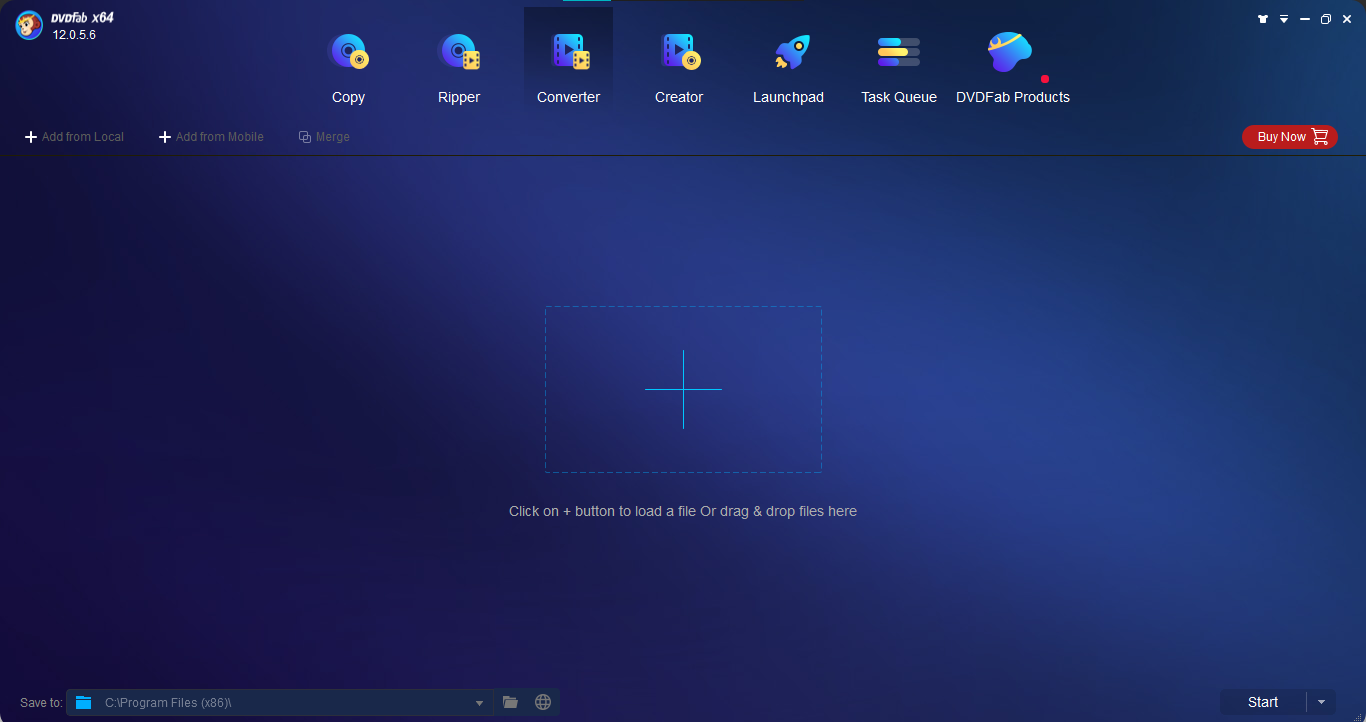This screenshot has width=1366, height=722.
Task: Open DVDFab Products
Action: (x=1013, y=67)
